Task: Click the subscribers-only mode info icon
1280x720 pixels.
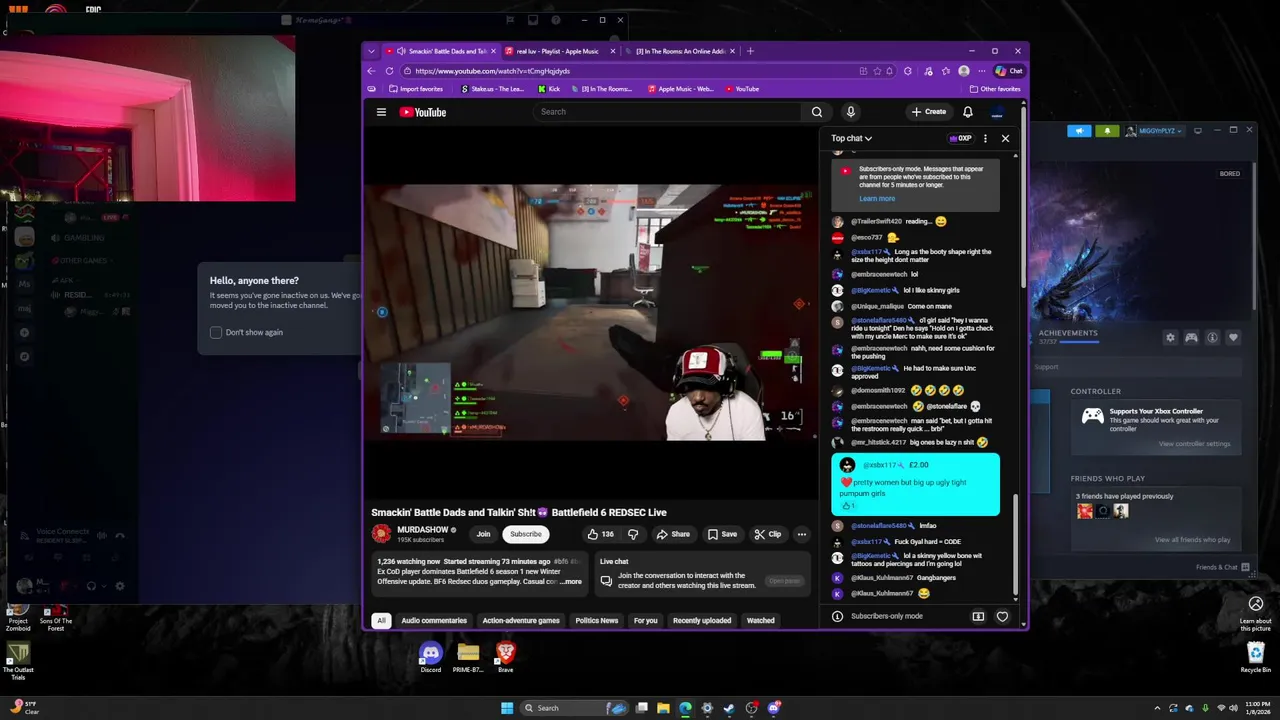Action: (838, 616)
